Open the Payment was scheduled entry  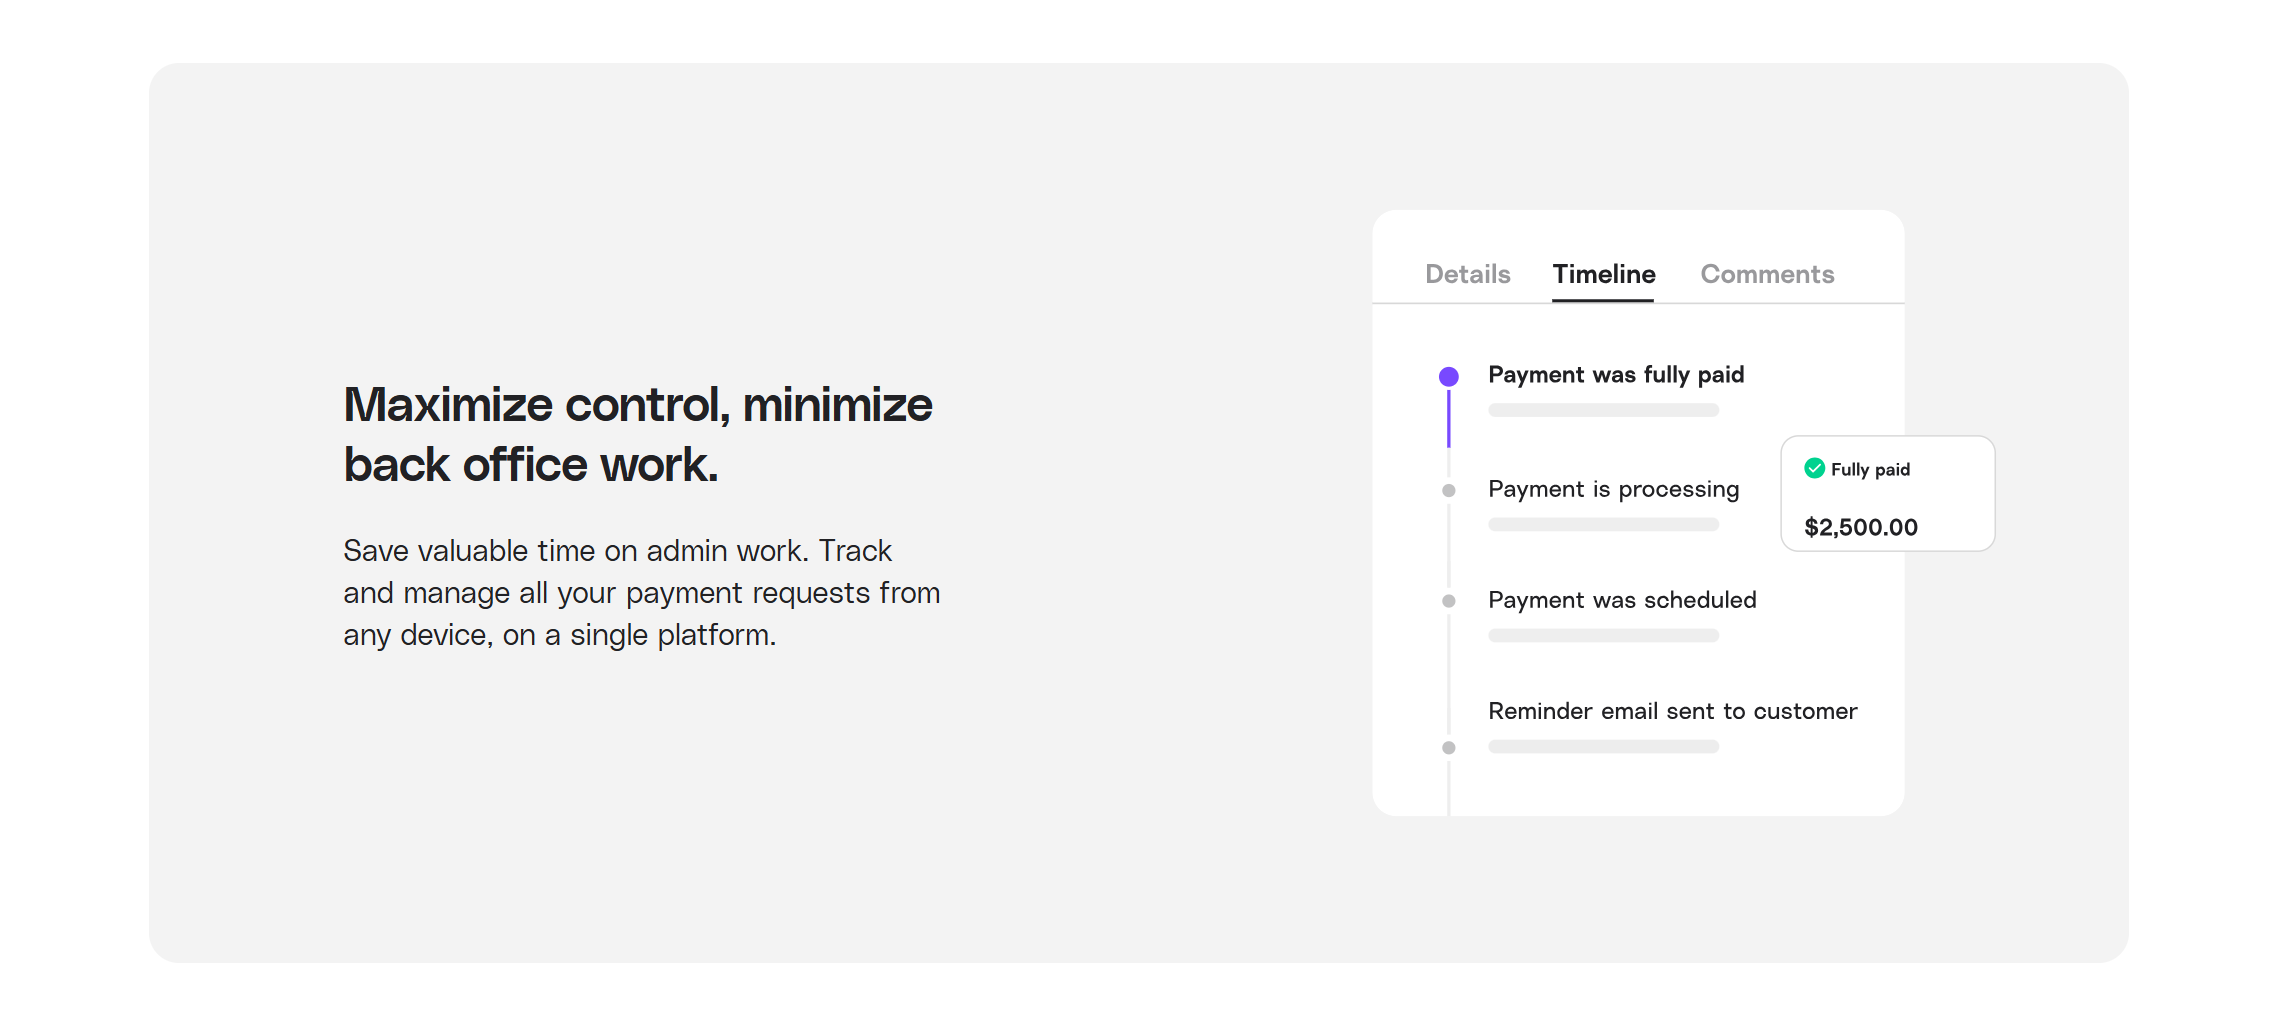coord(1622,600)
